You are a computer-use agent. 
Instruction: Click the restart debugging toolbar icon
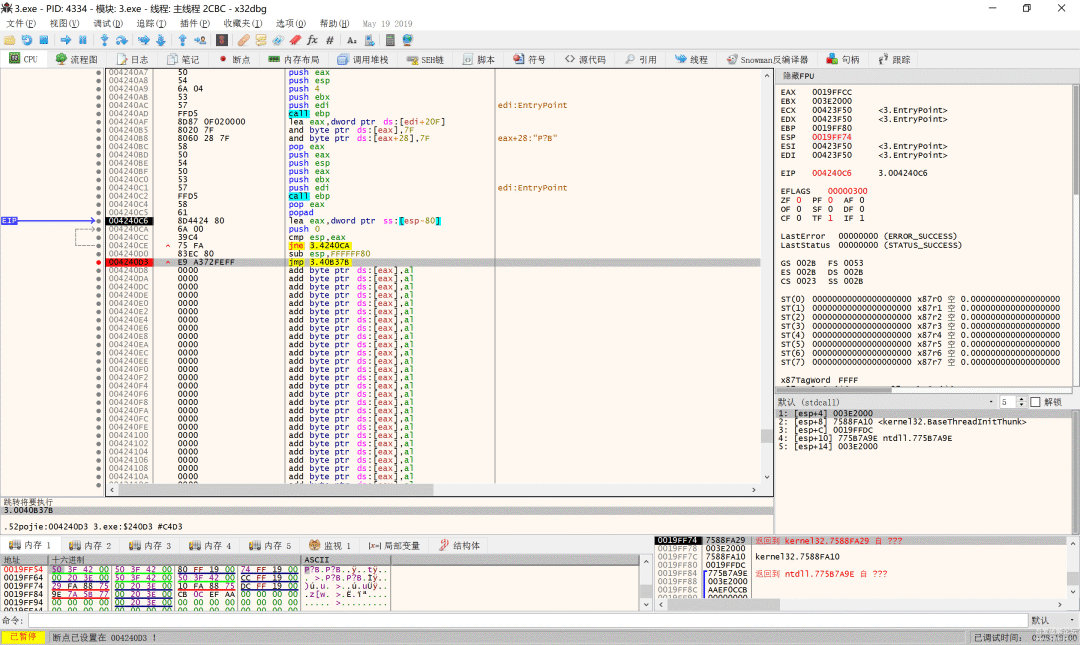[28, 40]
